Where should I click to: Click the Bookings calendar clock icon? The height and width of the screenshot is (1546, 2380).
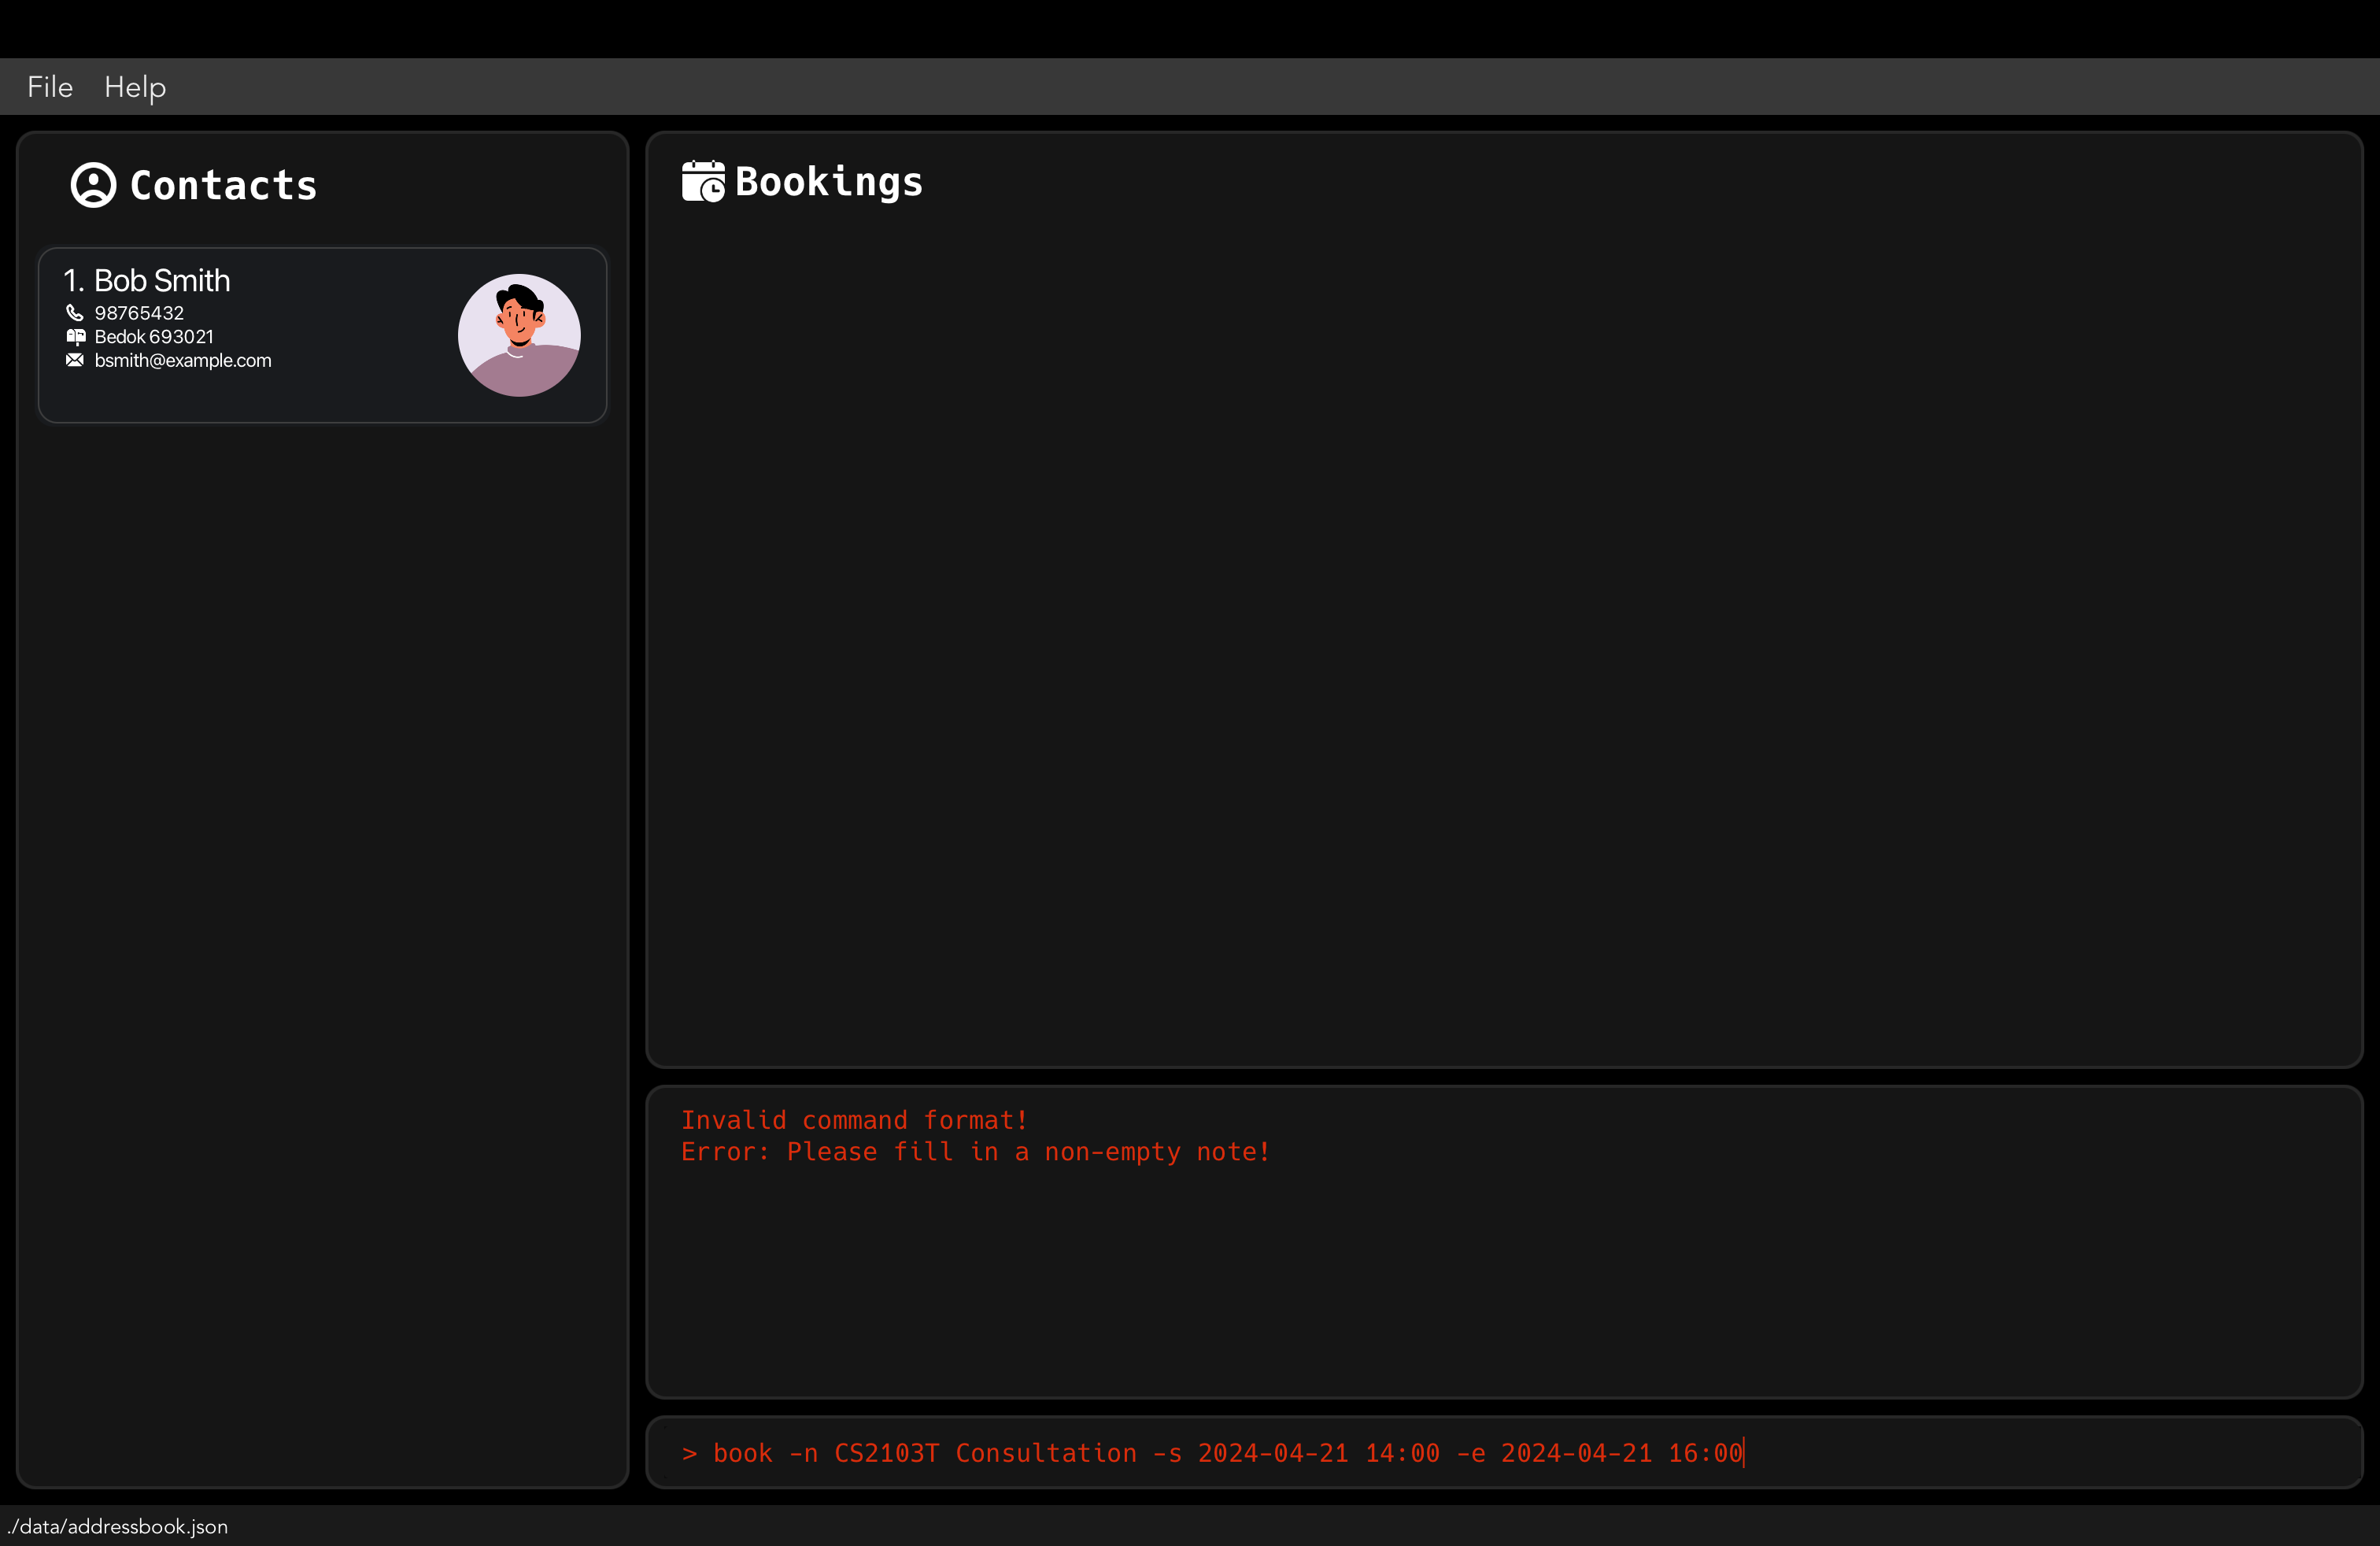pyautogui.click(x=703, y=182)
